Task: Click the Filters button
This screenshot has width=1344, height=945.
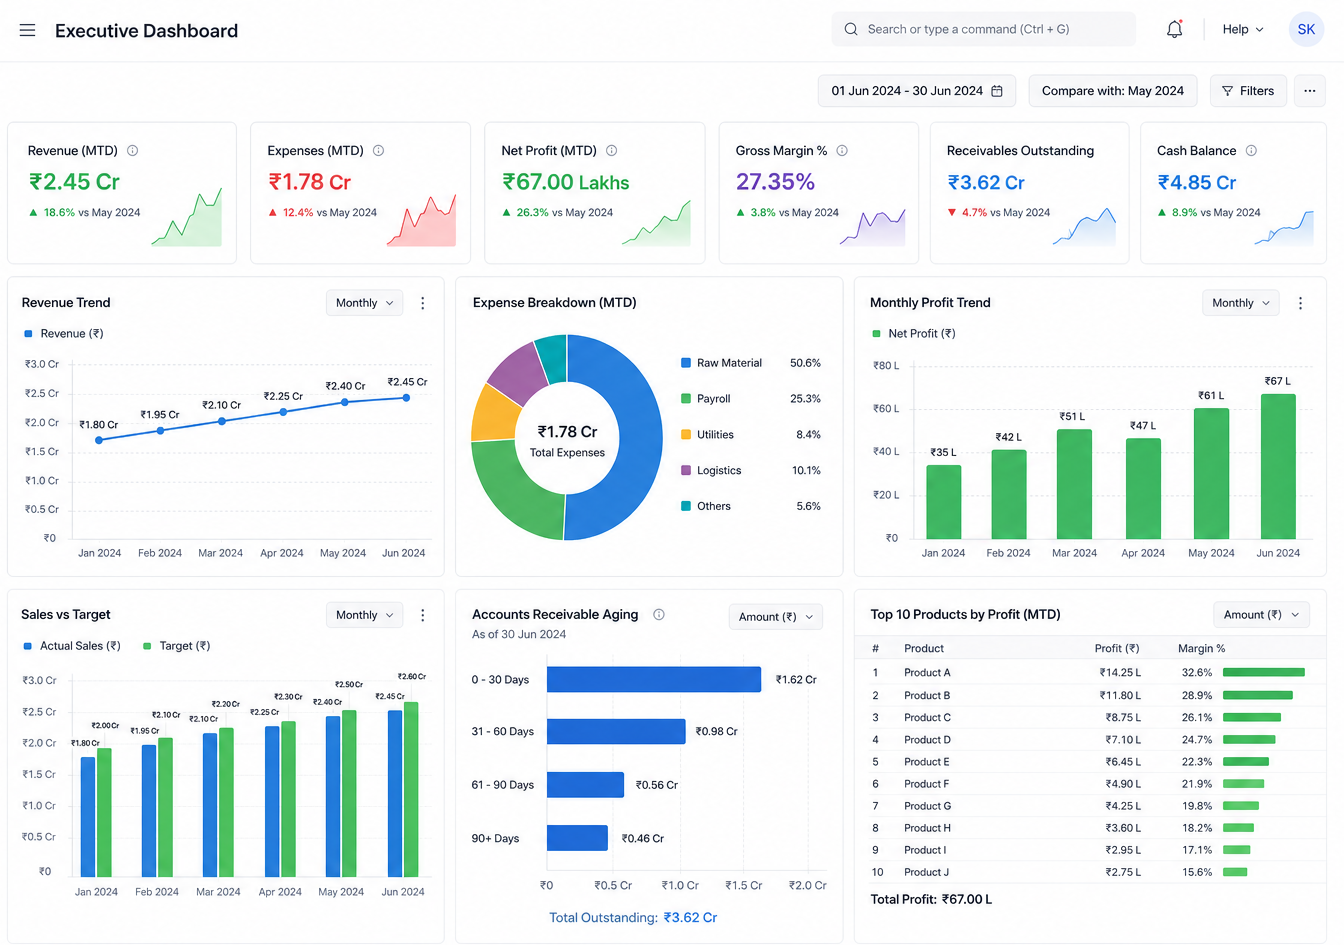Action: tap(1248, 91)
